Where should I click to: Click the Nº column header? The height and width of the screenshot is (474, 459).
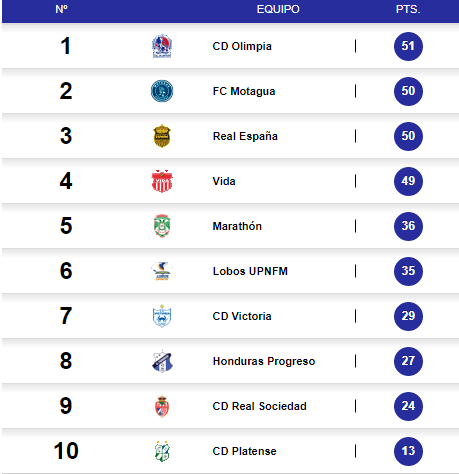[61, 9]
